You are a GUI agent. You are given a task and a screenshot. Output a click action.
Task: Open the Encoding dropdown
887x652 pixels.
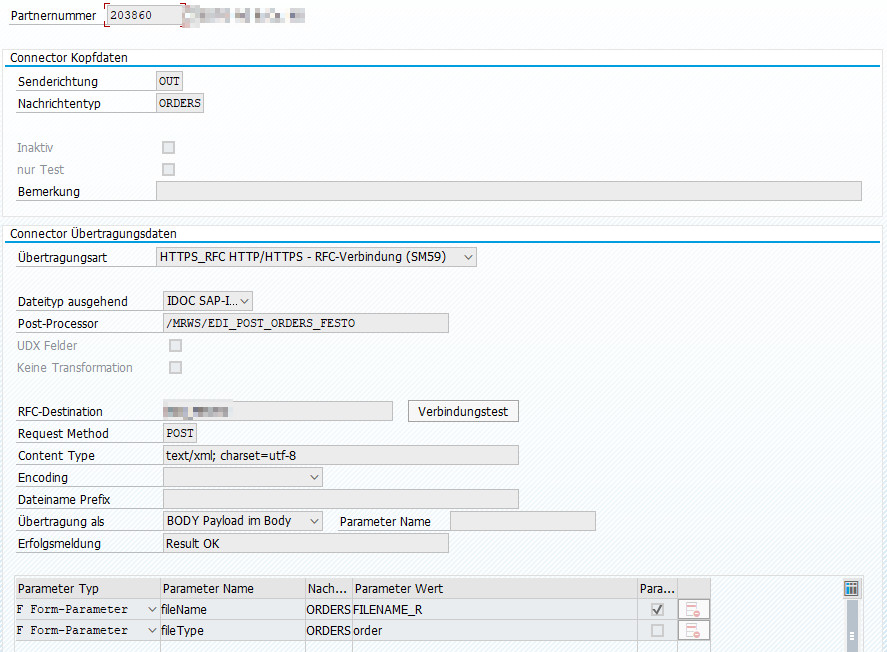242,478
